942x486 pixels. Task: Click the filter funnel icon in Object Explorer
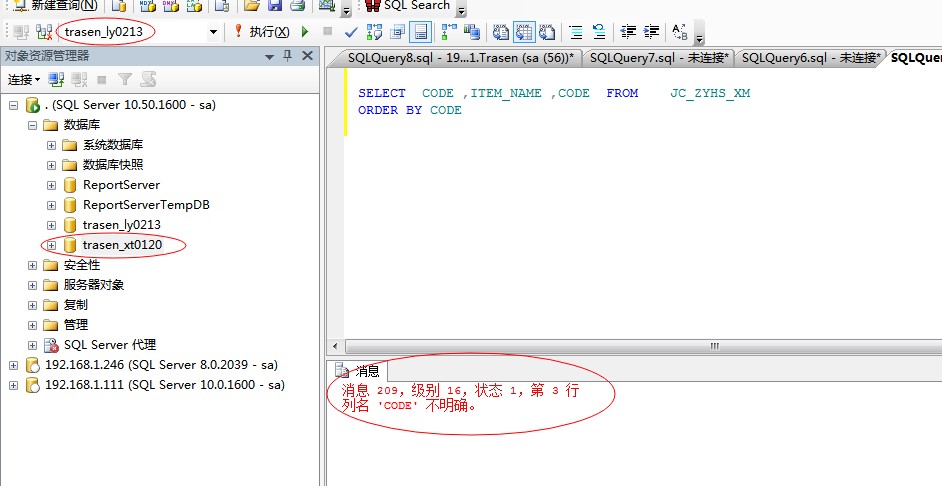[x=125, y=79]
